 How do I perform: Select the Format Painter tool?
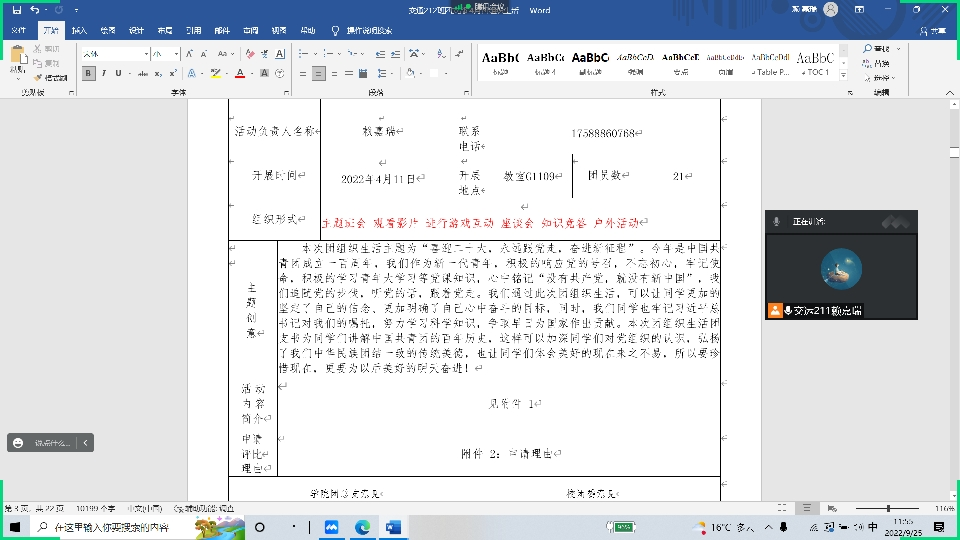click(51, 77)
